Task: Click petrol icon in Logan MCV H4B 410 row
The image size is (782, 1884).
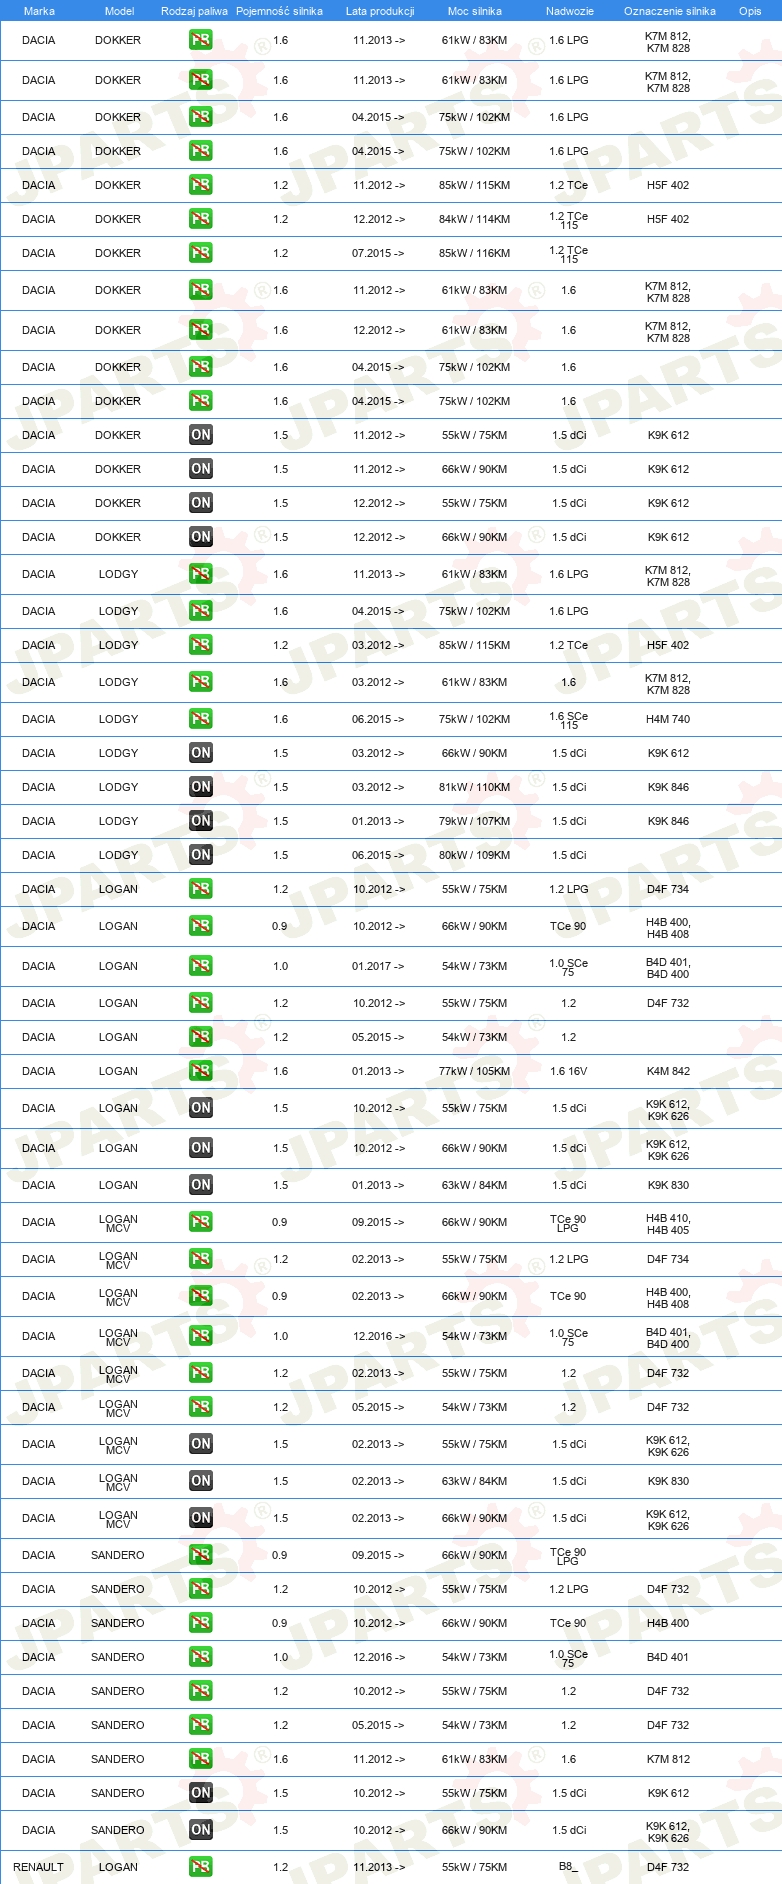Action: (x=201, y=1222)
